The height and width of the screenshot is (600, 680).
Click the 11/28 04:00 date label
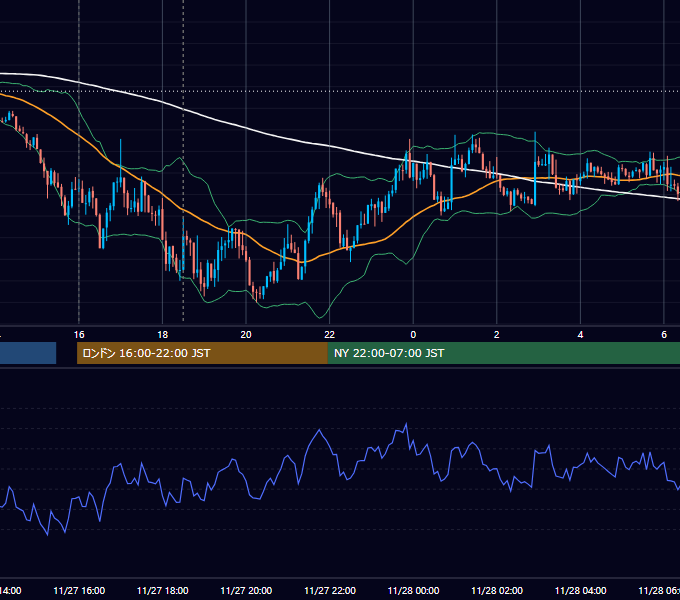tap(581, 590)
